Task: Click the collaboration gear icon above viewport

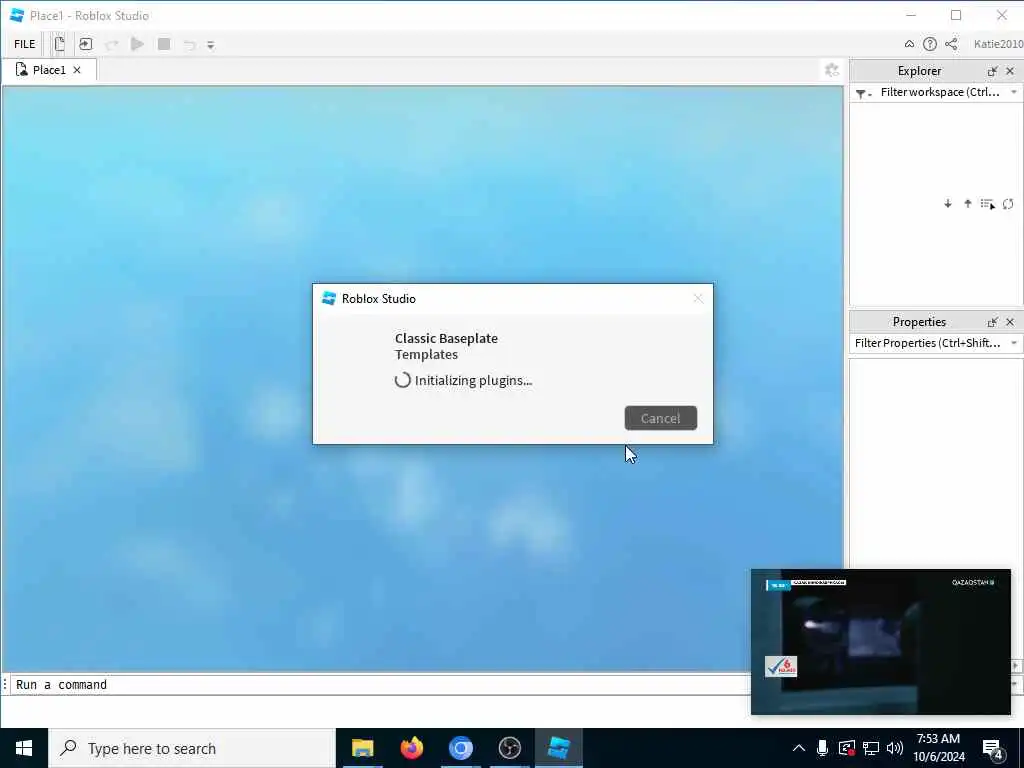Action: tap(831, 70)
